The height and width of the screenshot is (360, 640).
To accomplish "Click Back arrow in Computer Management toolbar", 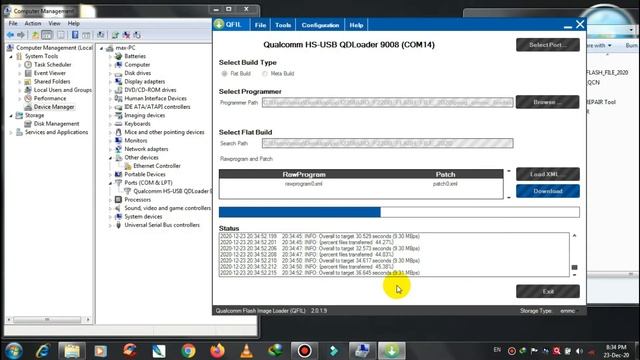I will 10,35.
